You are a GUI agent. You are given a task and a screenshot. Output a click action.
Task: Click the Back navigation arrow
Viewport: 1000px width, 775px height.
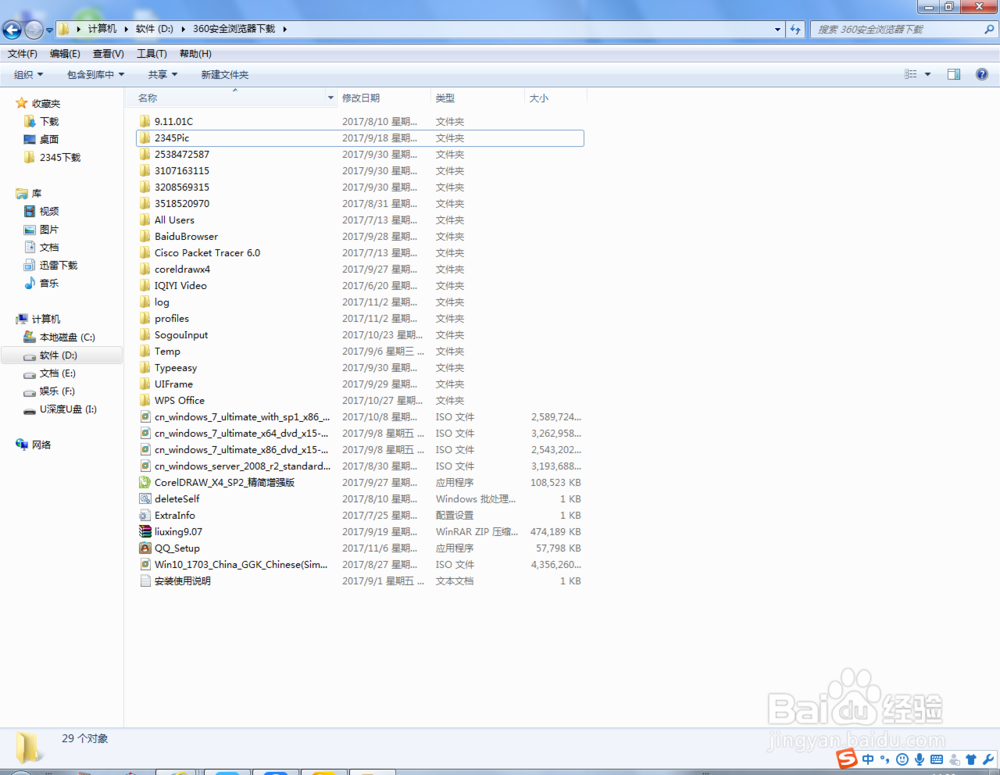pos(12,29)
